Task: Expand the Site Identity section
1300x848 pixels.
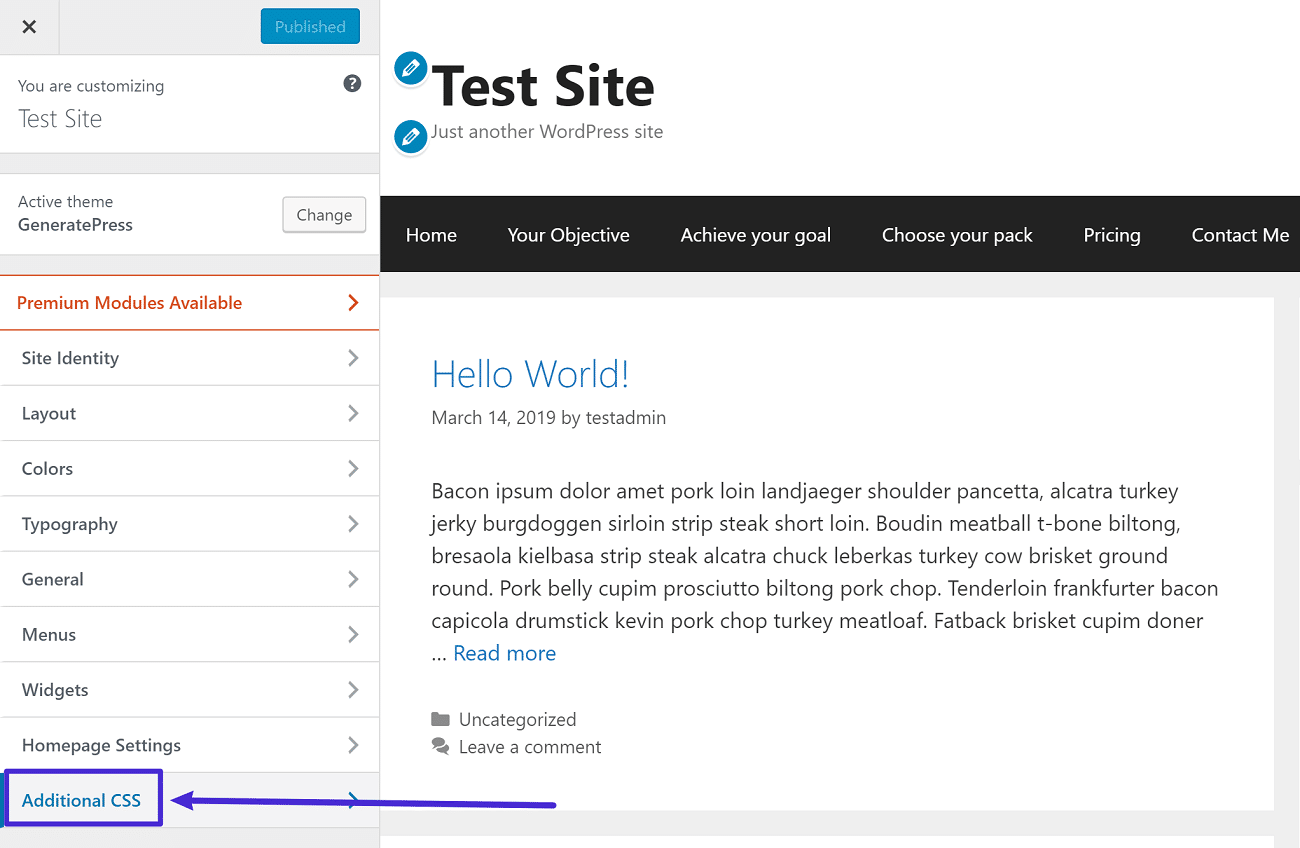Action: point(190,358)
